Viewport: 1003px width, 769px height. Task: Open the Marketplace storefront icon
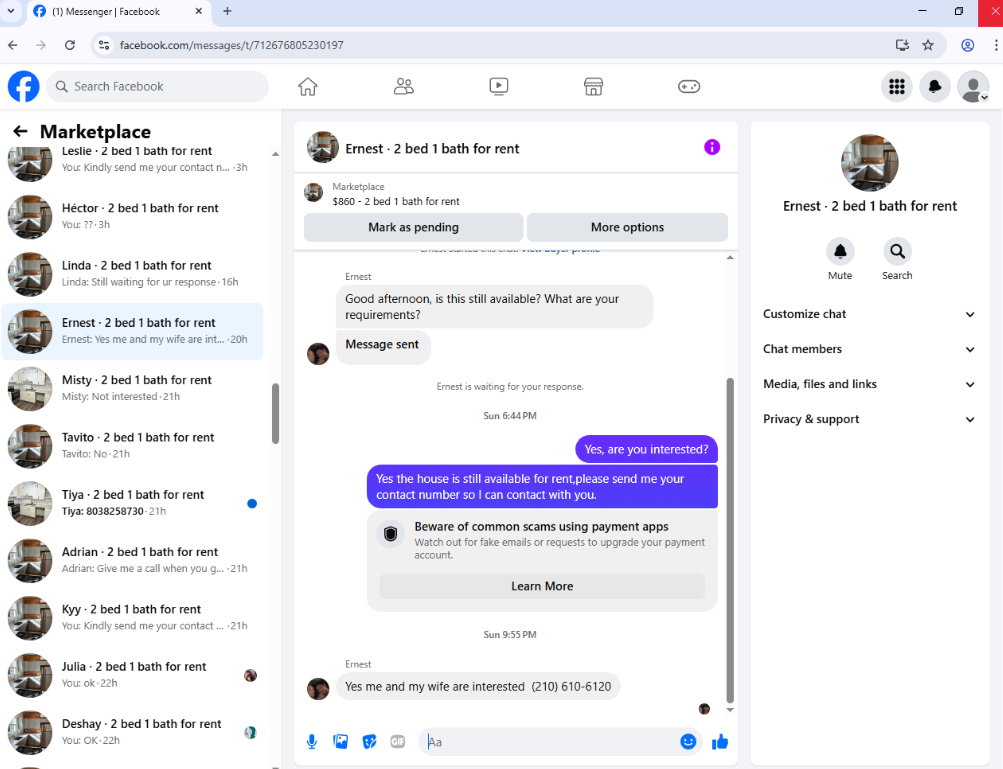[x=594, y=86]
